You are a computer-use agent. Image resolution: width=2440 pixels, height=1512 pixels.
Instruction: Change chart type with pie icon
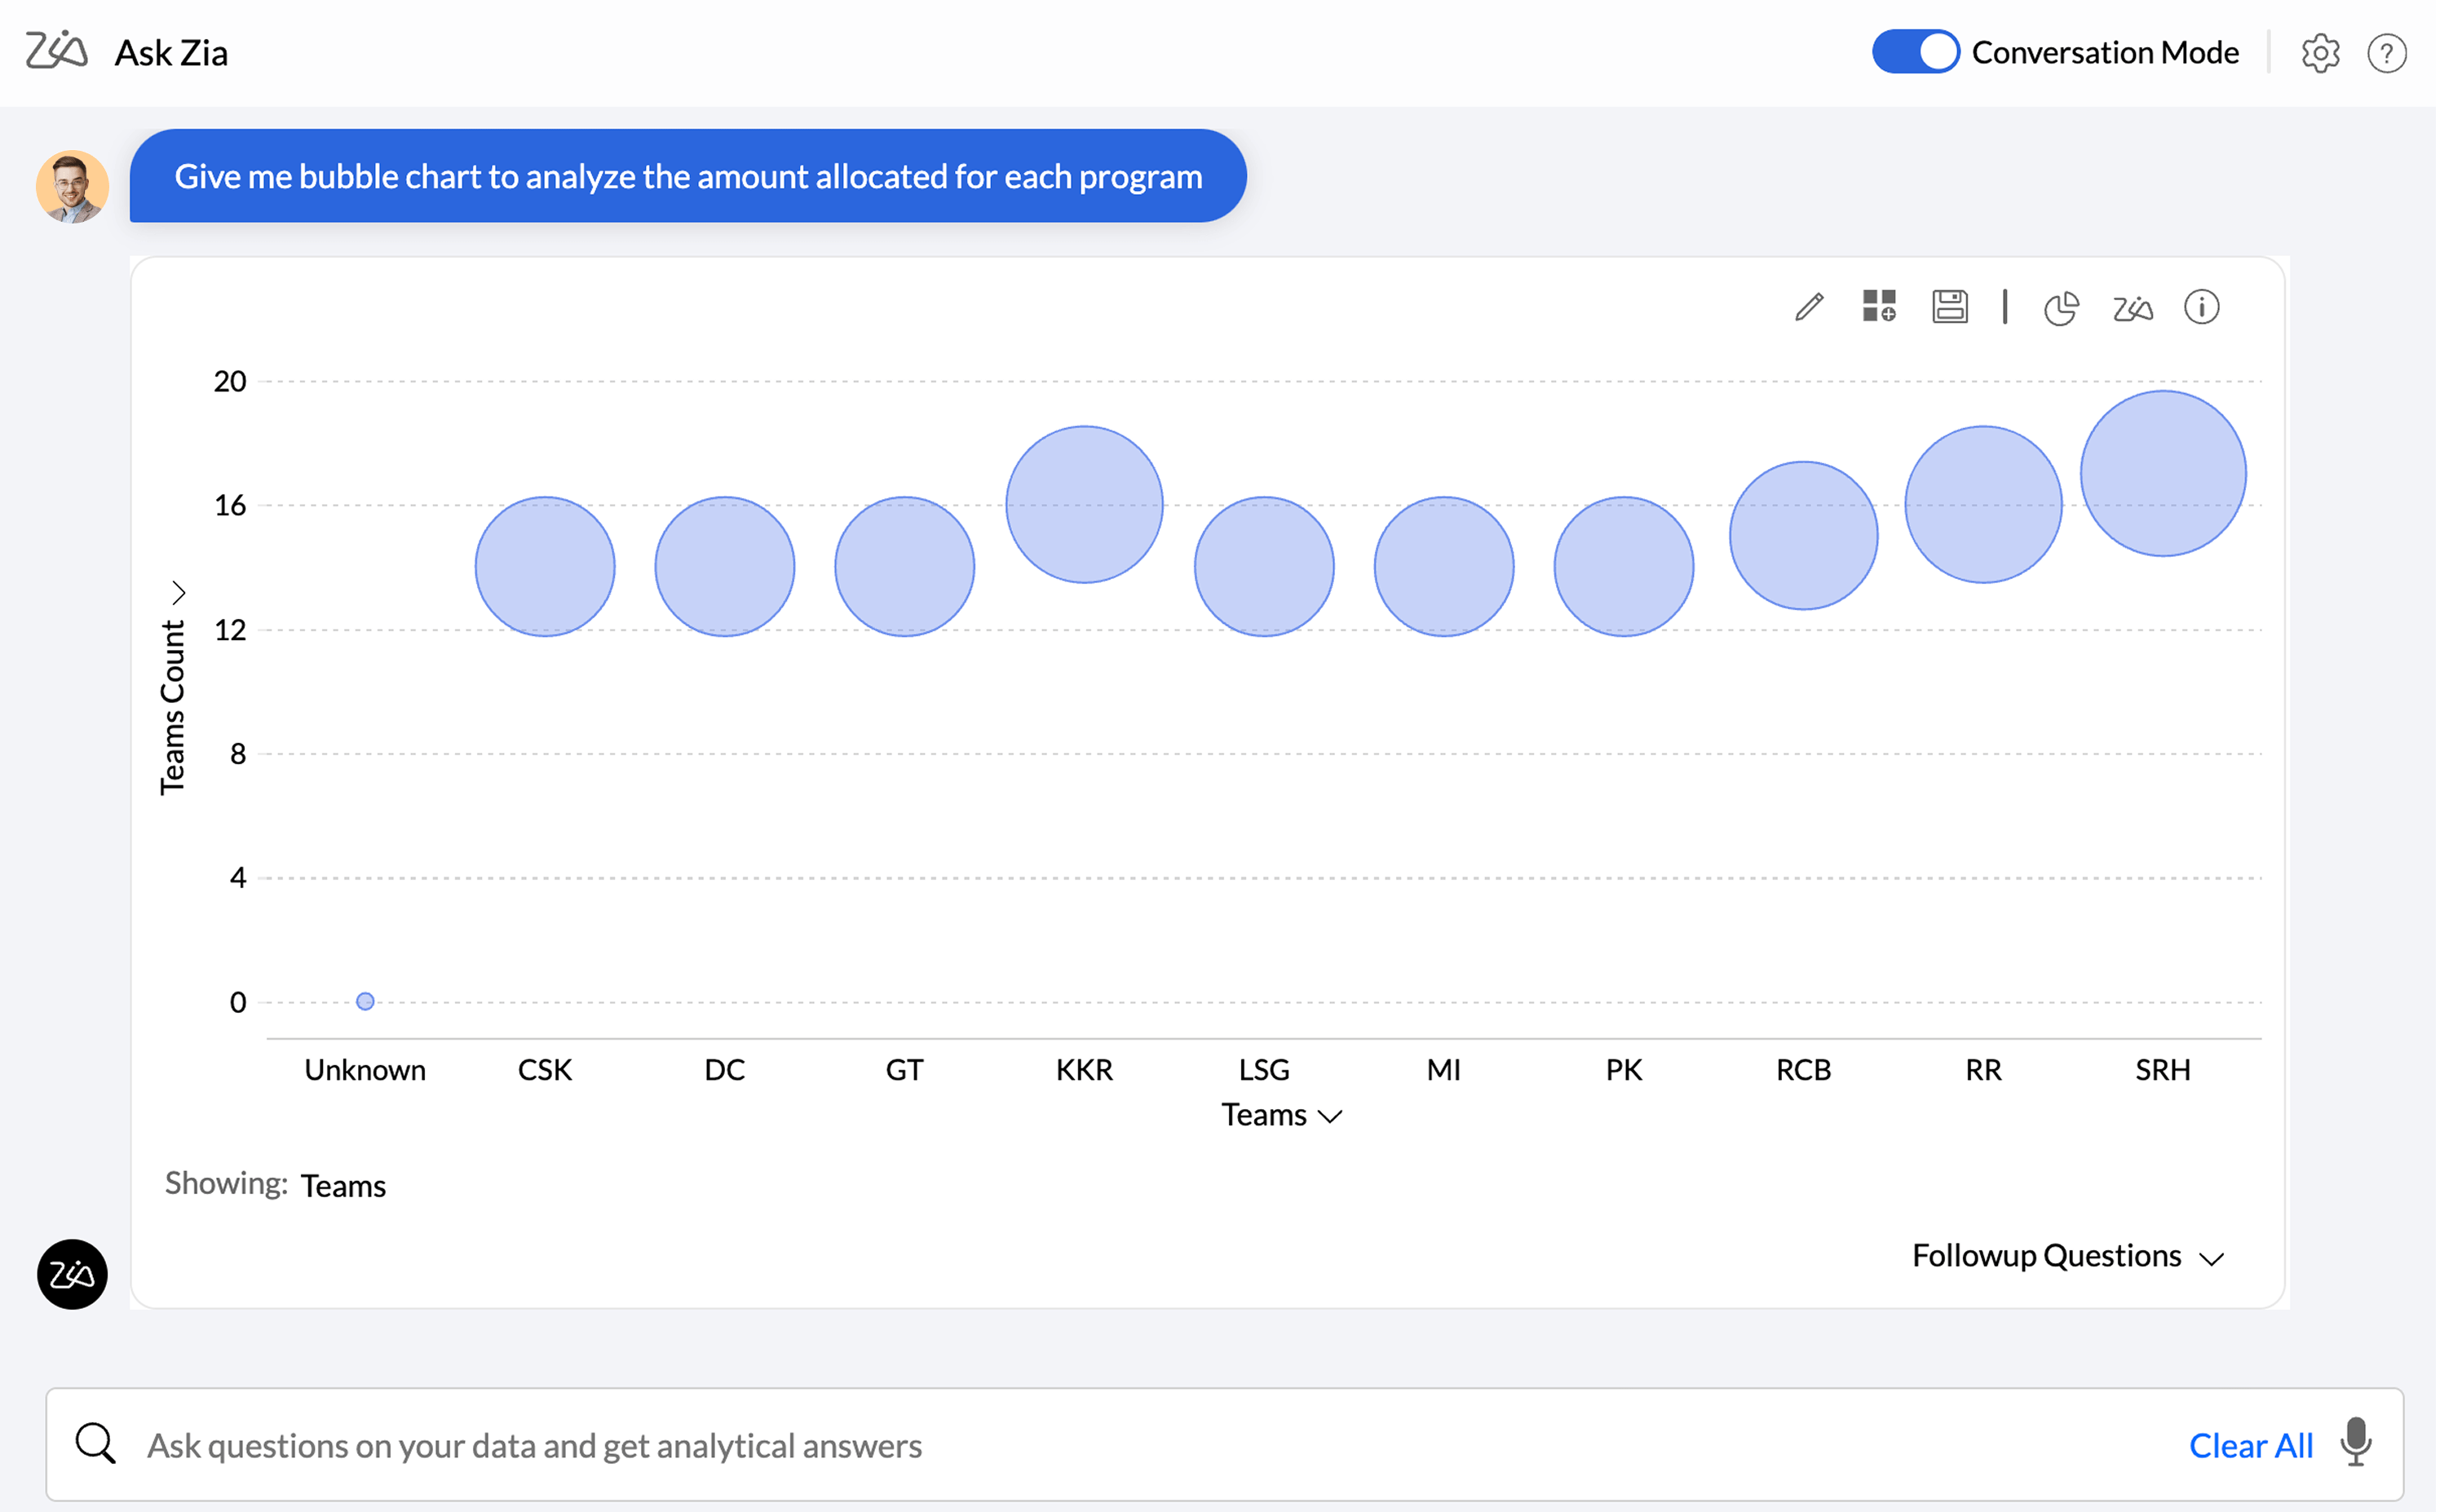(2061, 308)
